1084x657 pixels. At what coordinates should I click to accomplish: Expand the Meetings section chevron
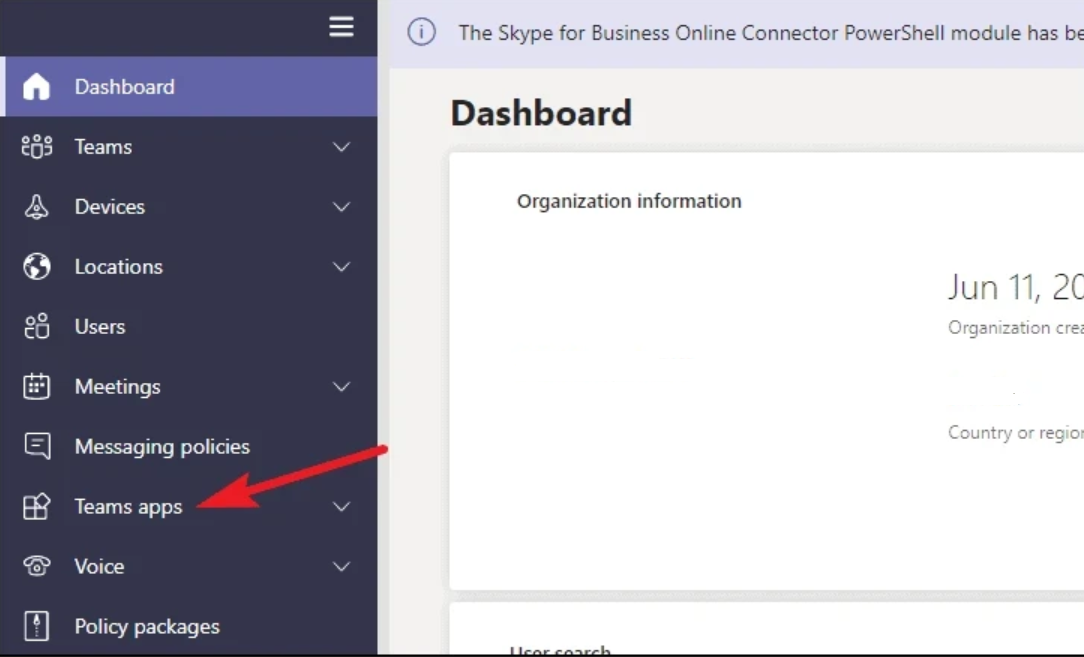[341, 387]
